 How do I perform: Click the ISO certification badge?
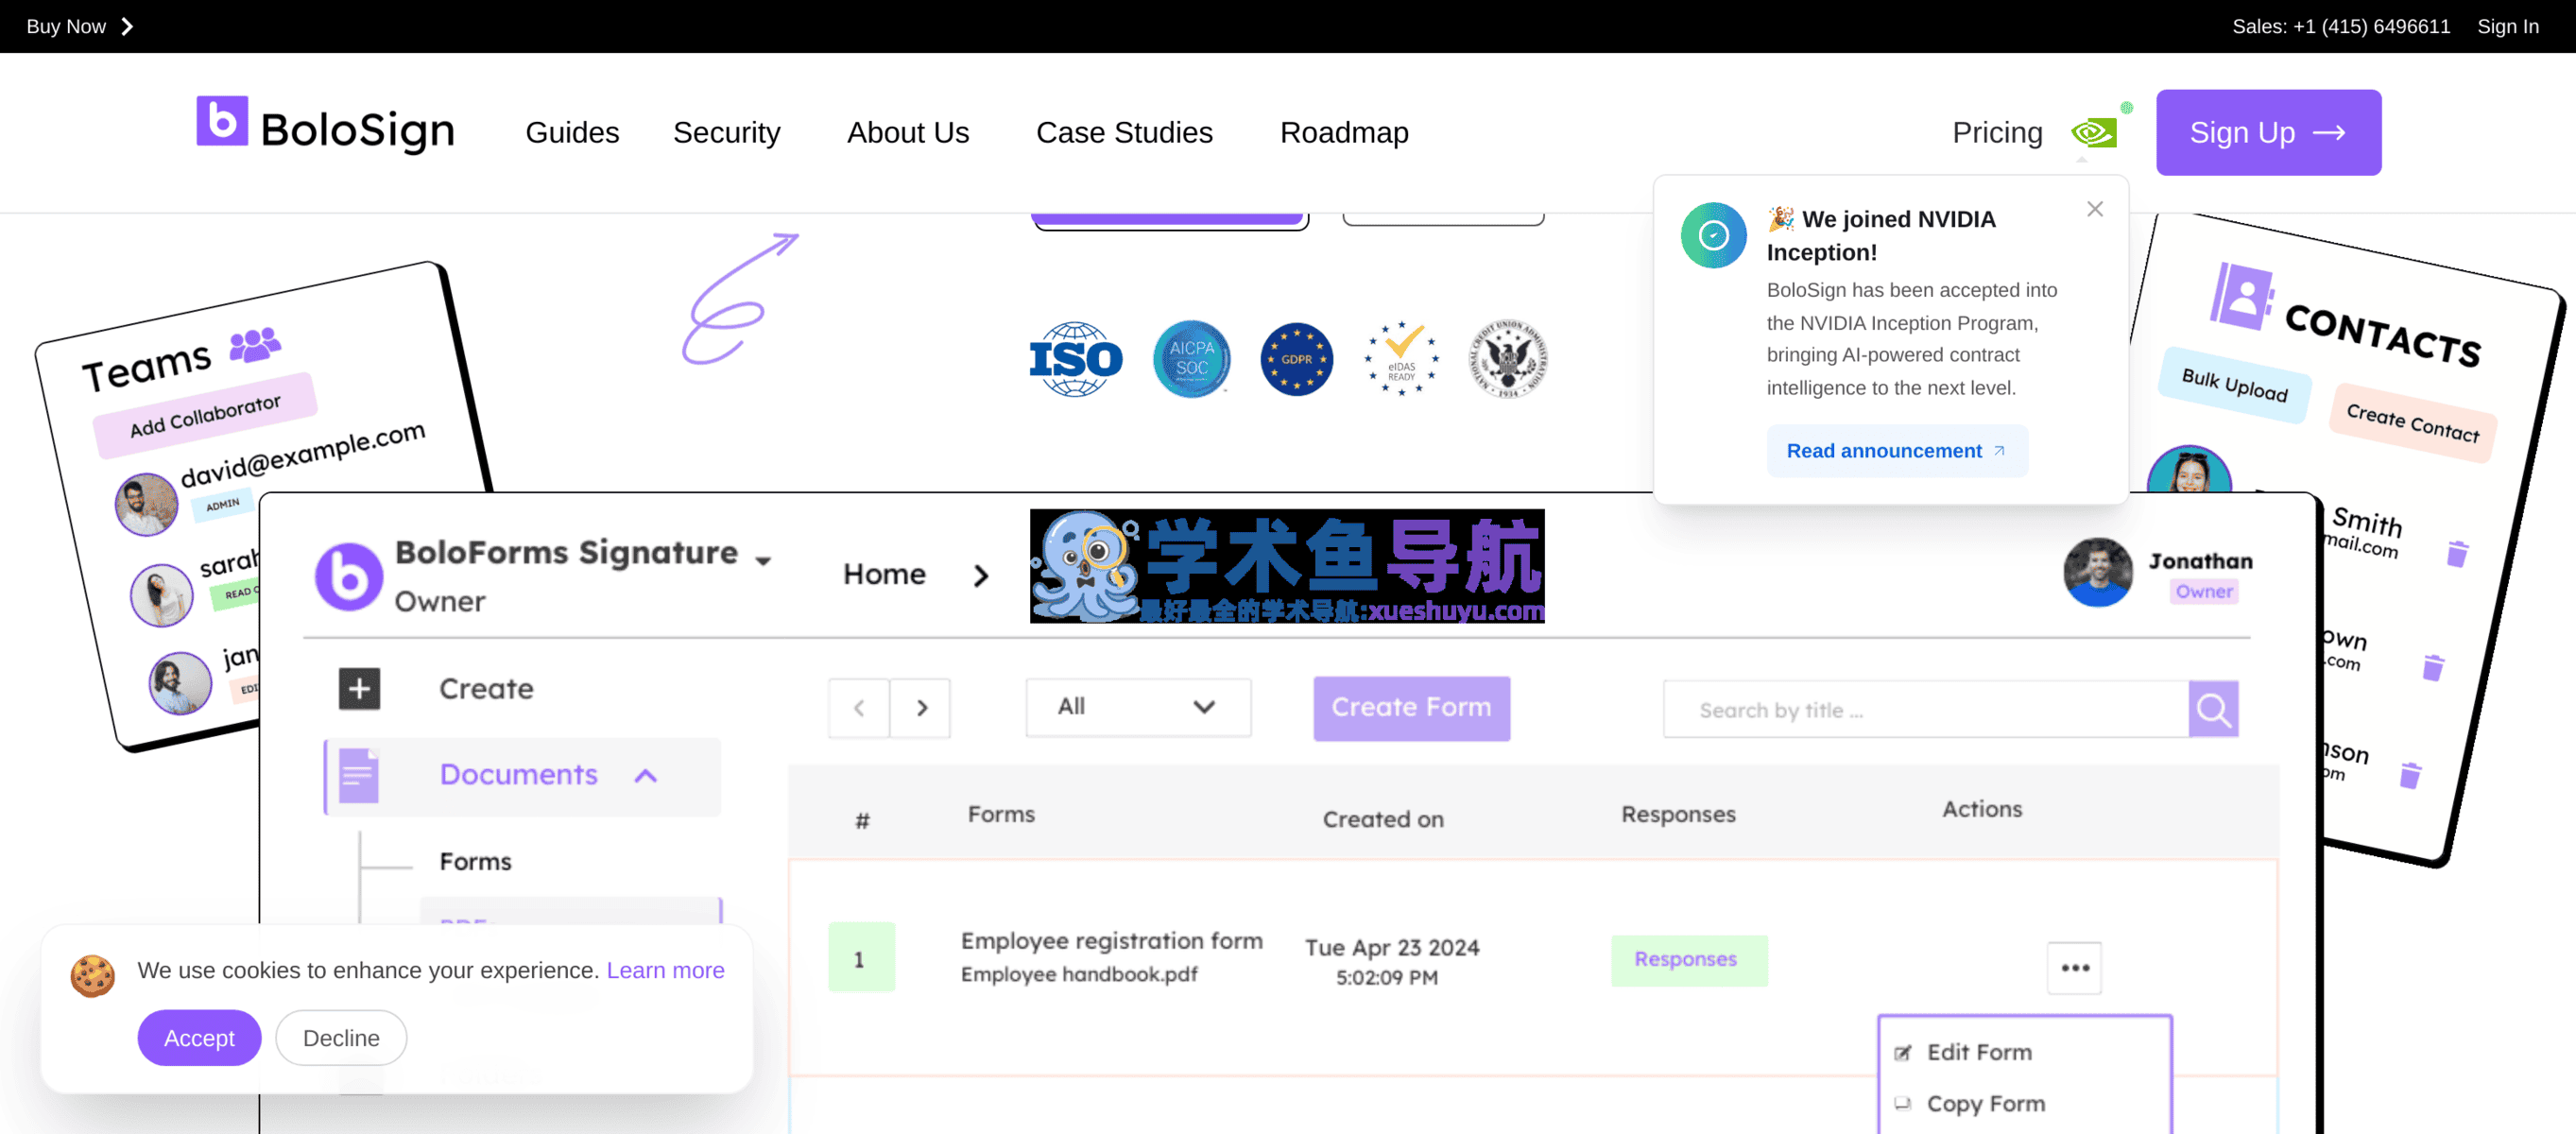click(x=1076, y=359)
